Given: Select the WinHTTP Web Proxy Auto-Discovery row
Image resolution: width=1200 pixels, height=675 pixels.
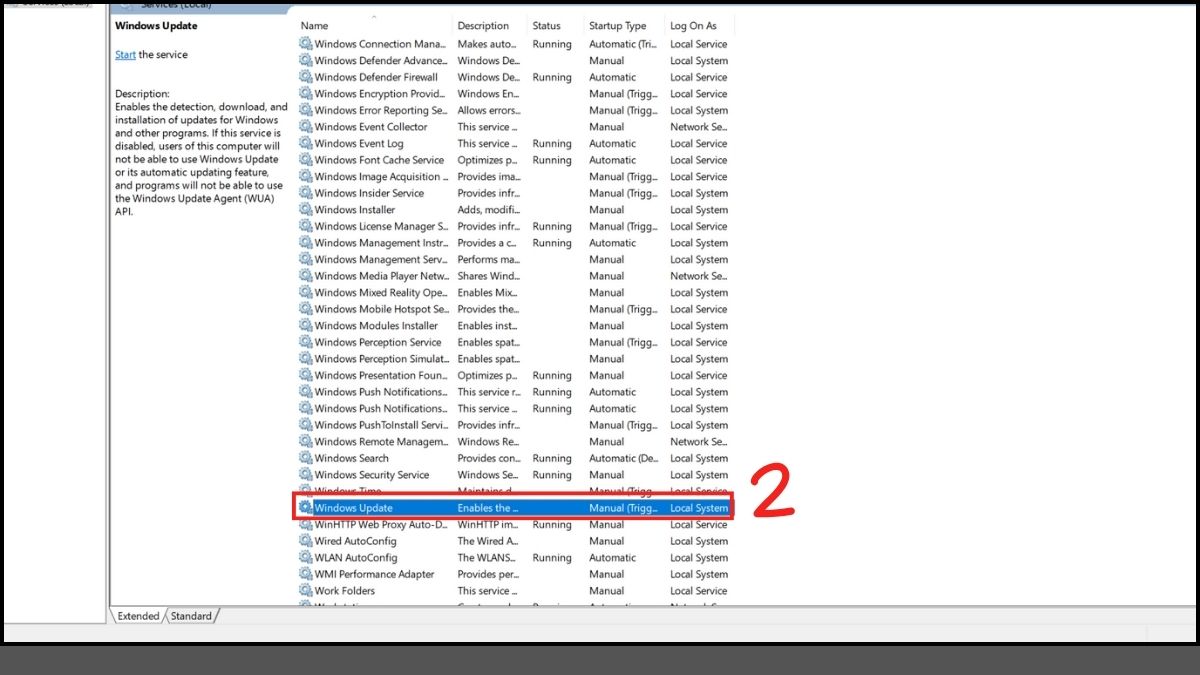Looking at the screenshot, I should click(380, 524).
